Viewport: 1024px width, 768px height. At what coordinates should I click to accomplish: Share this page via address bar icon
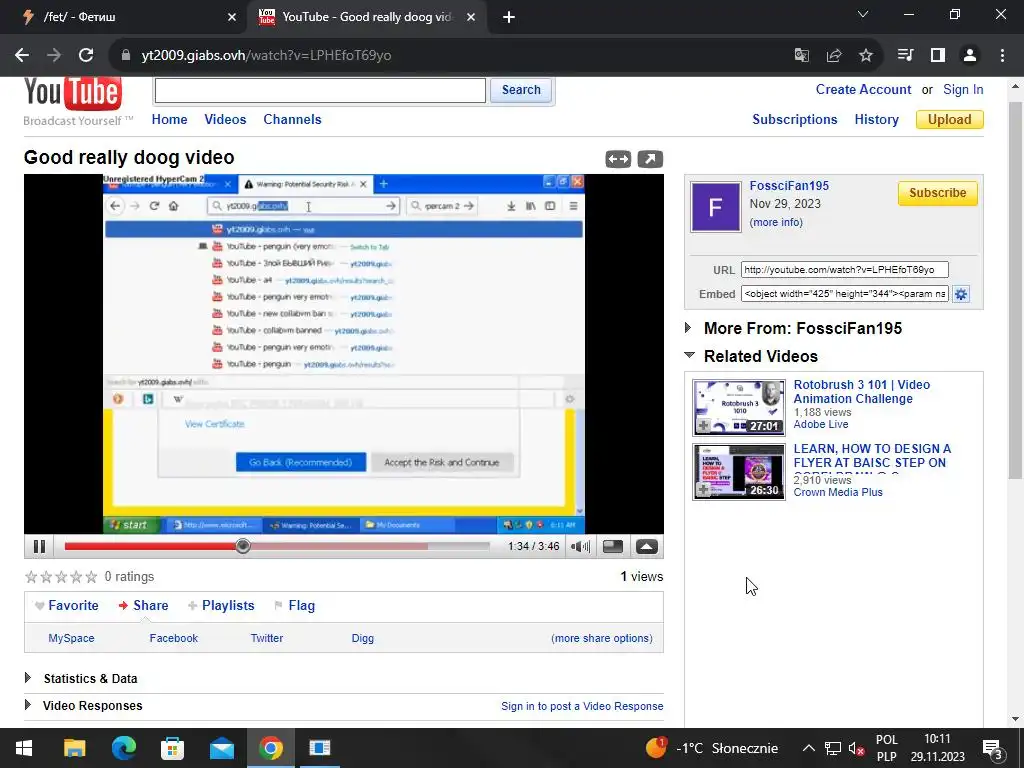click(834, 56)
